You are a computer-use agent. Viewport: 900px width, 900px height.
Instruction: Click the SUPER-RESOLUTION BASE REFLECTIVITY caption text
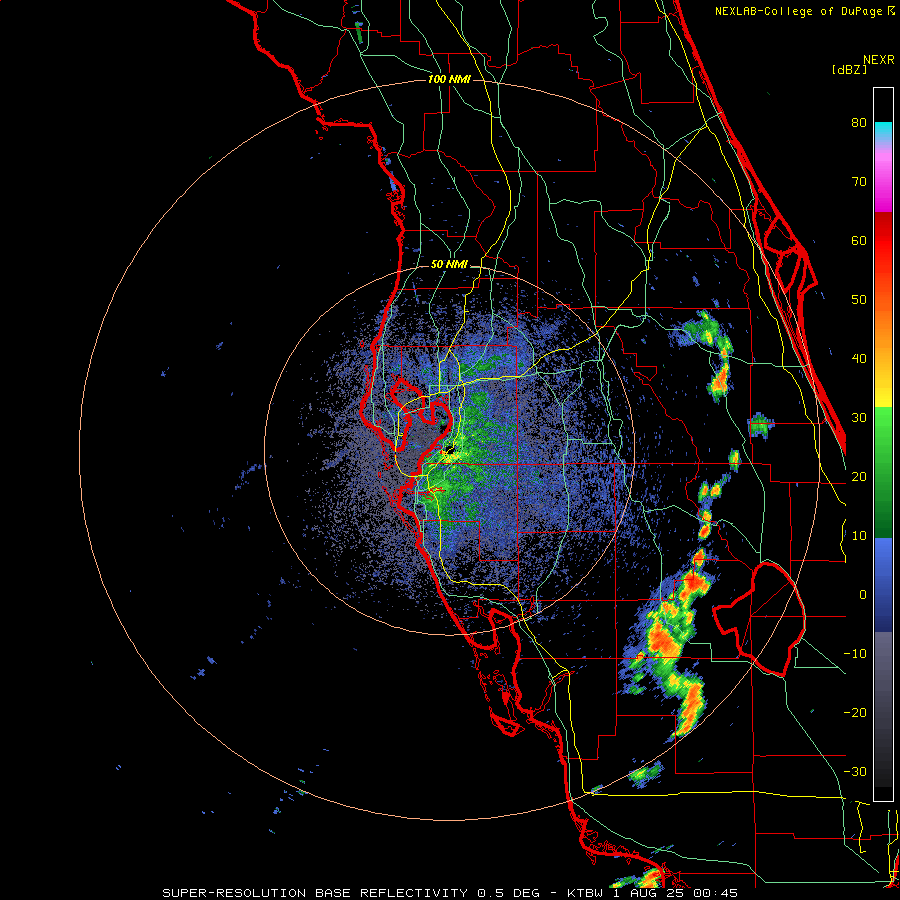coord(314,893)
